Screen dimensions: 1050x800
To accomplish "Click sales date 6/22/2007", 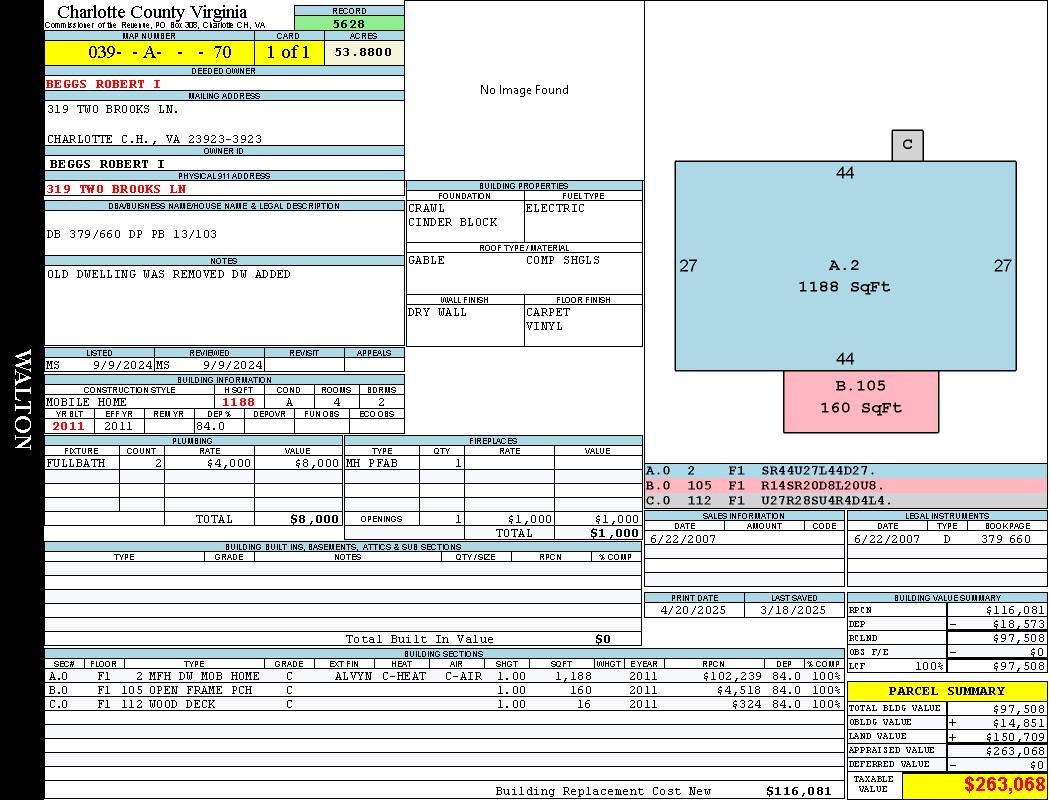I will [682, 539].
